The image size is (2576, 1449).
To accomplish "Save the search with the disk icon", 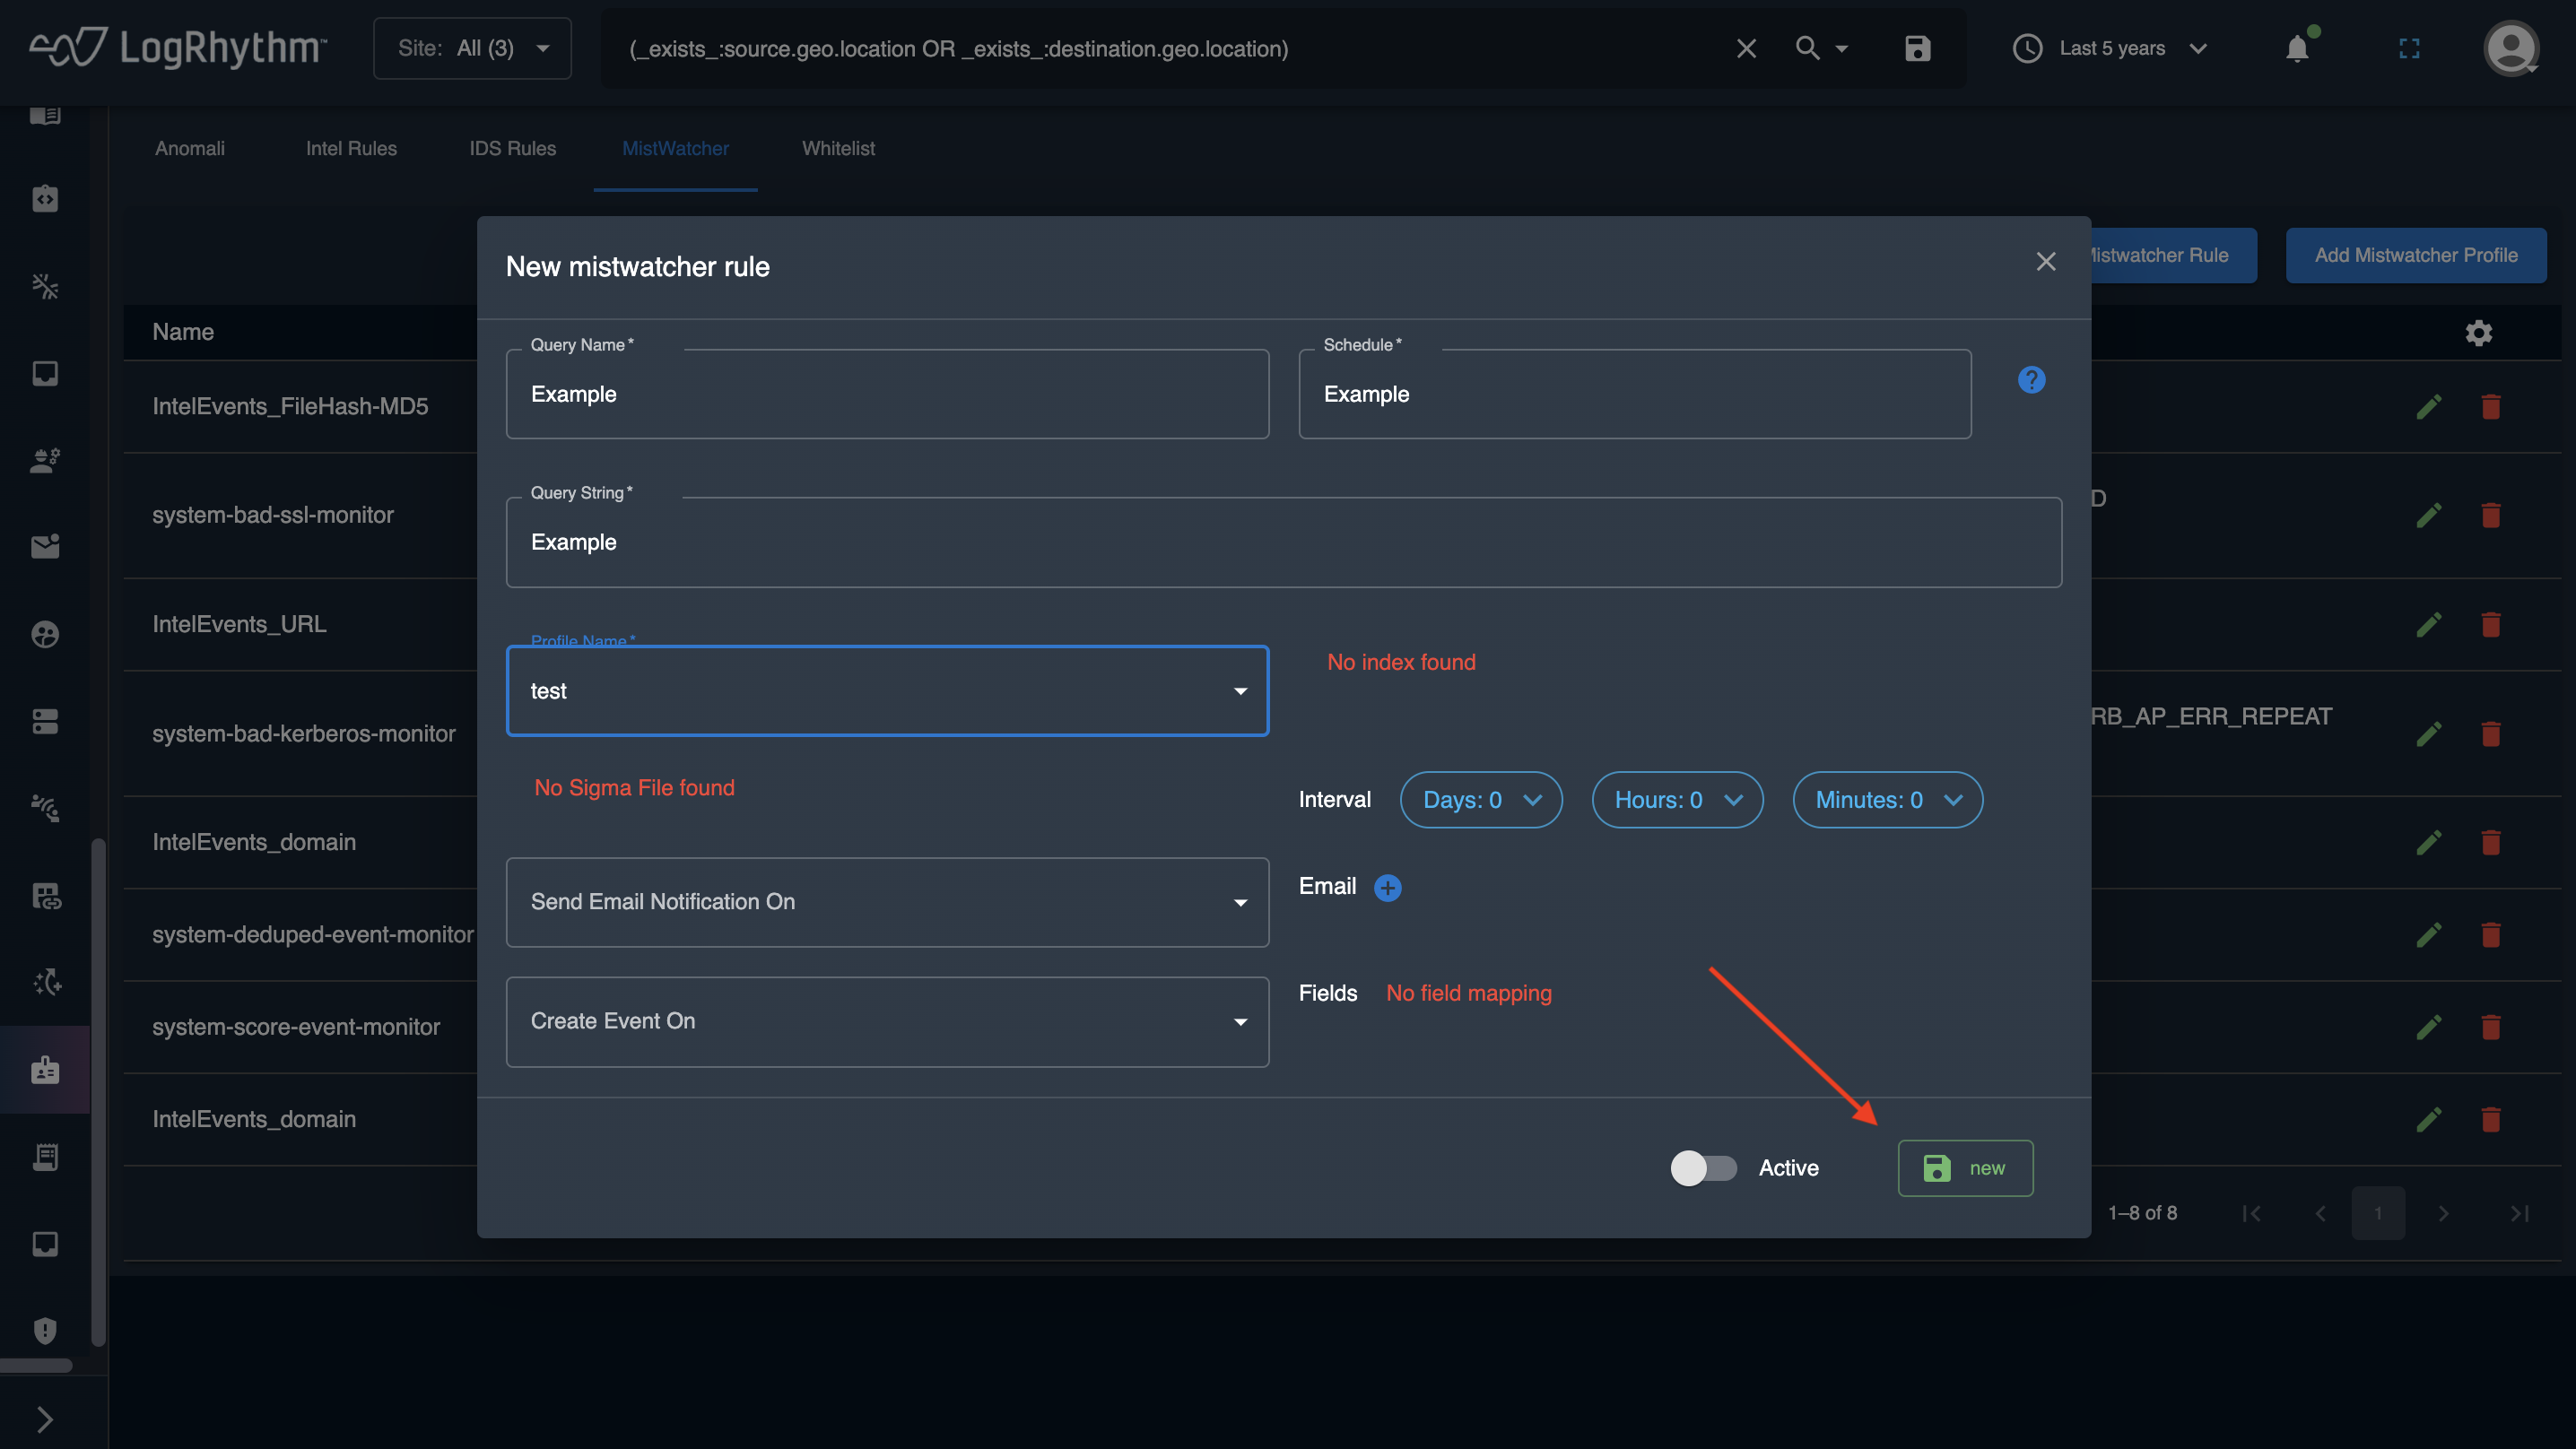I will (x=1917, y=48).
